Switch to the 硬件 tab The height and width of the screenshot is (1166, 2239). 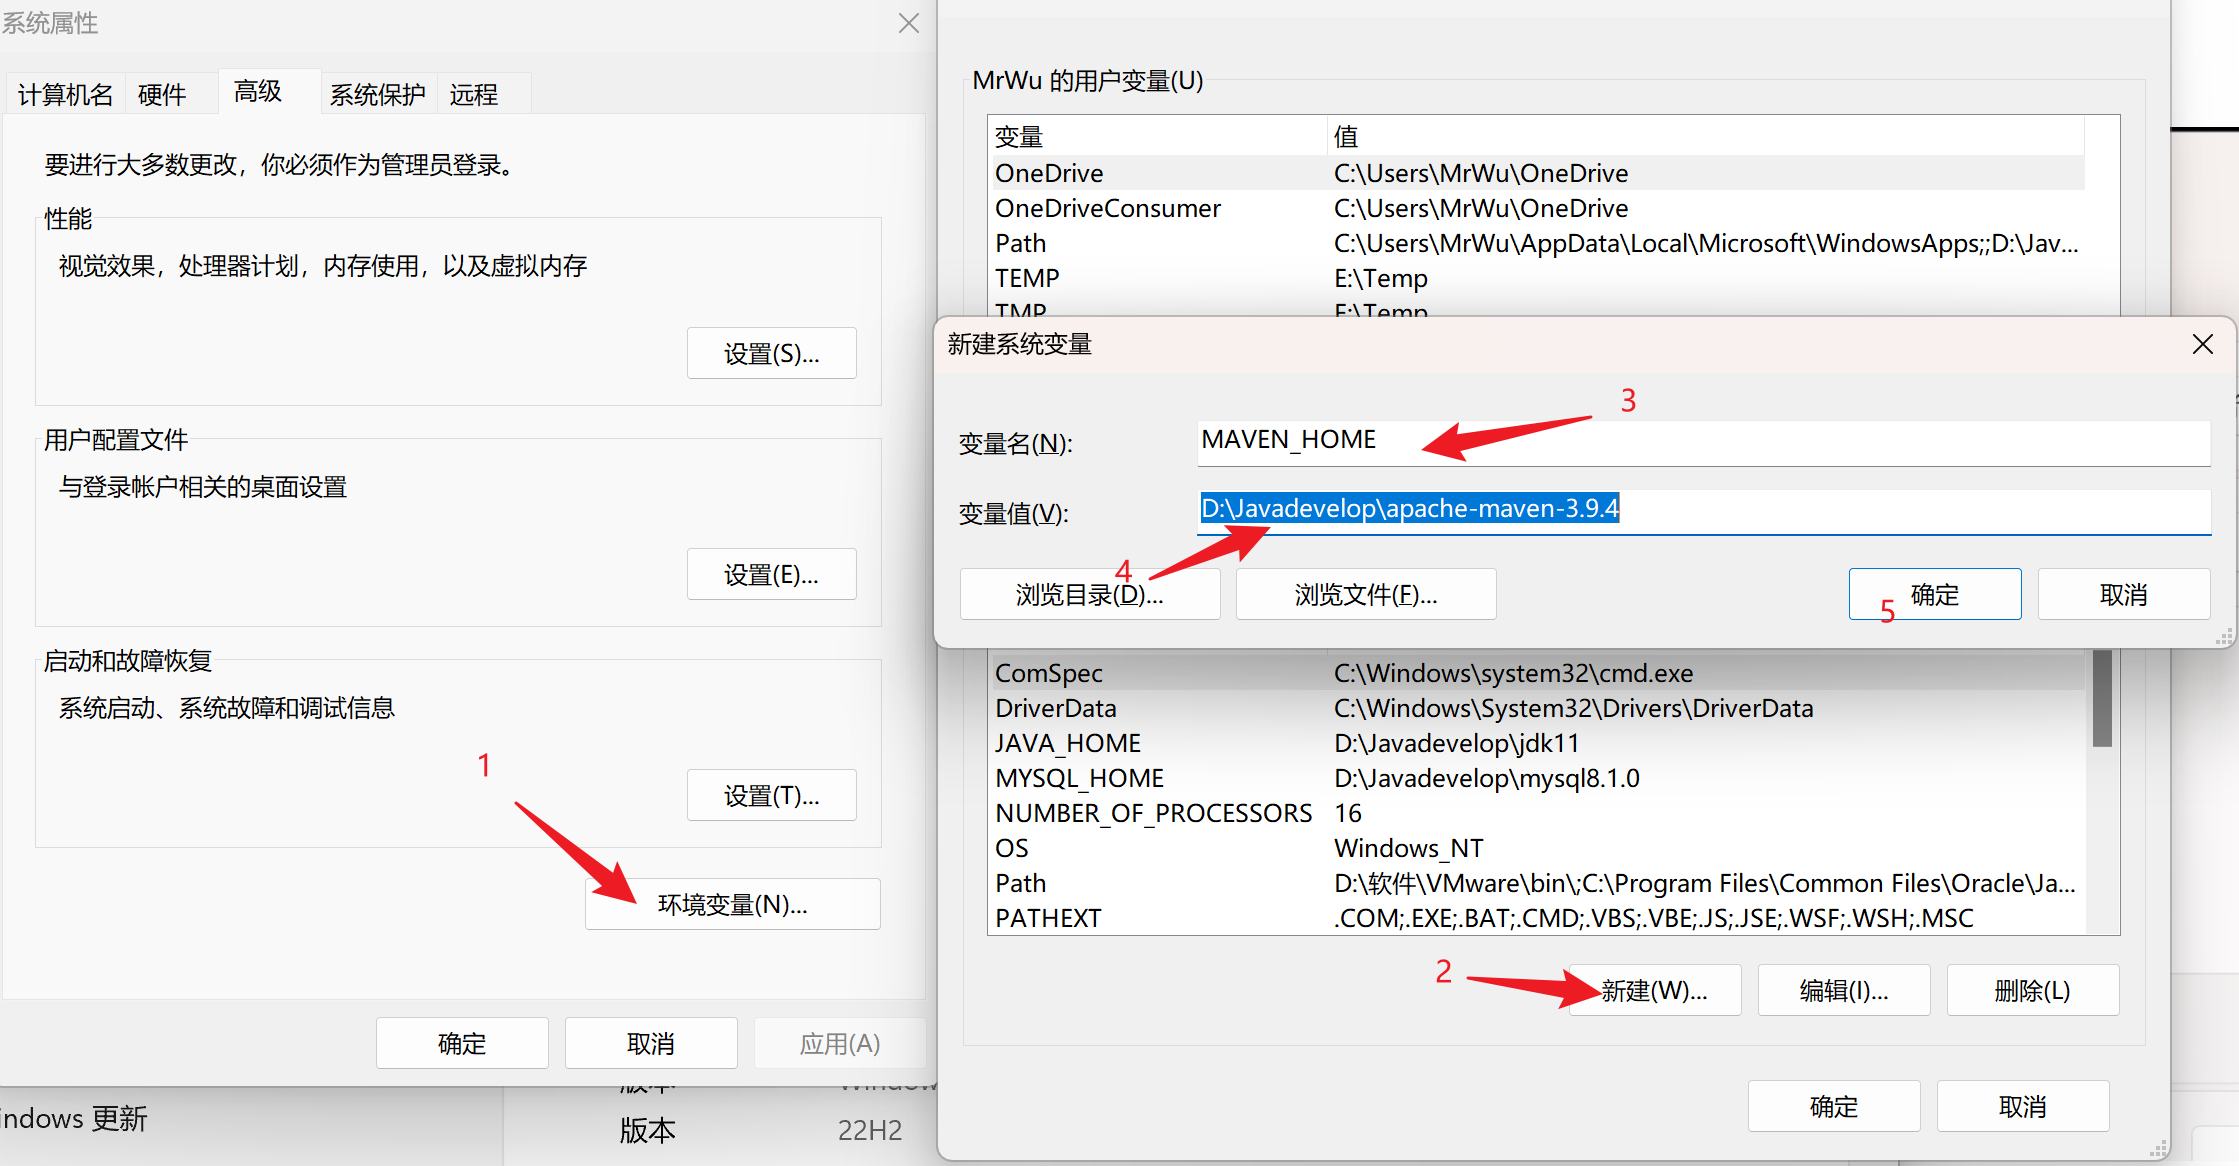pyautogui.click(x=162, y=93)
